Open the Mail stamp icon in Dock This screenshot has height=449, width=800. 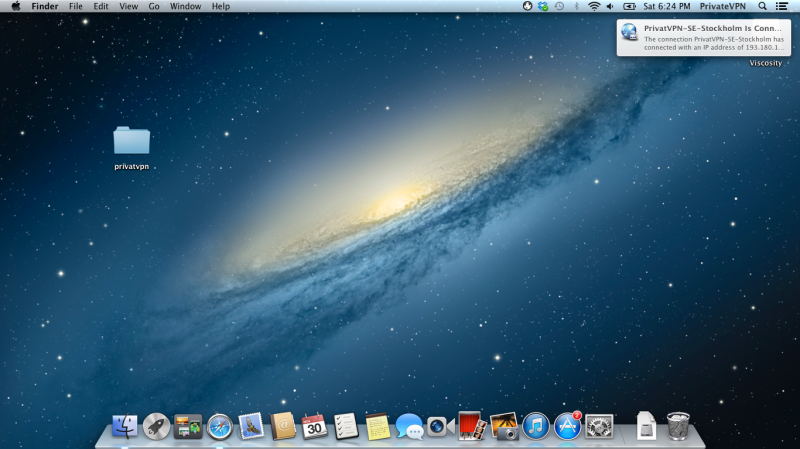pos(251,426)
